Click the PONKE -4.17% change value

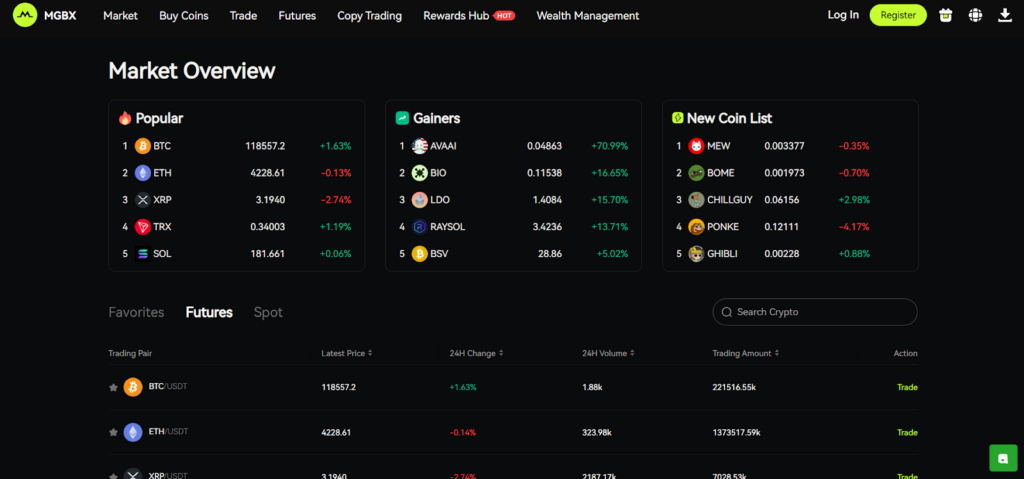coord(854,227)
